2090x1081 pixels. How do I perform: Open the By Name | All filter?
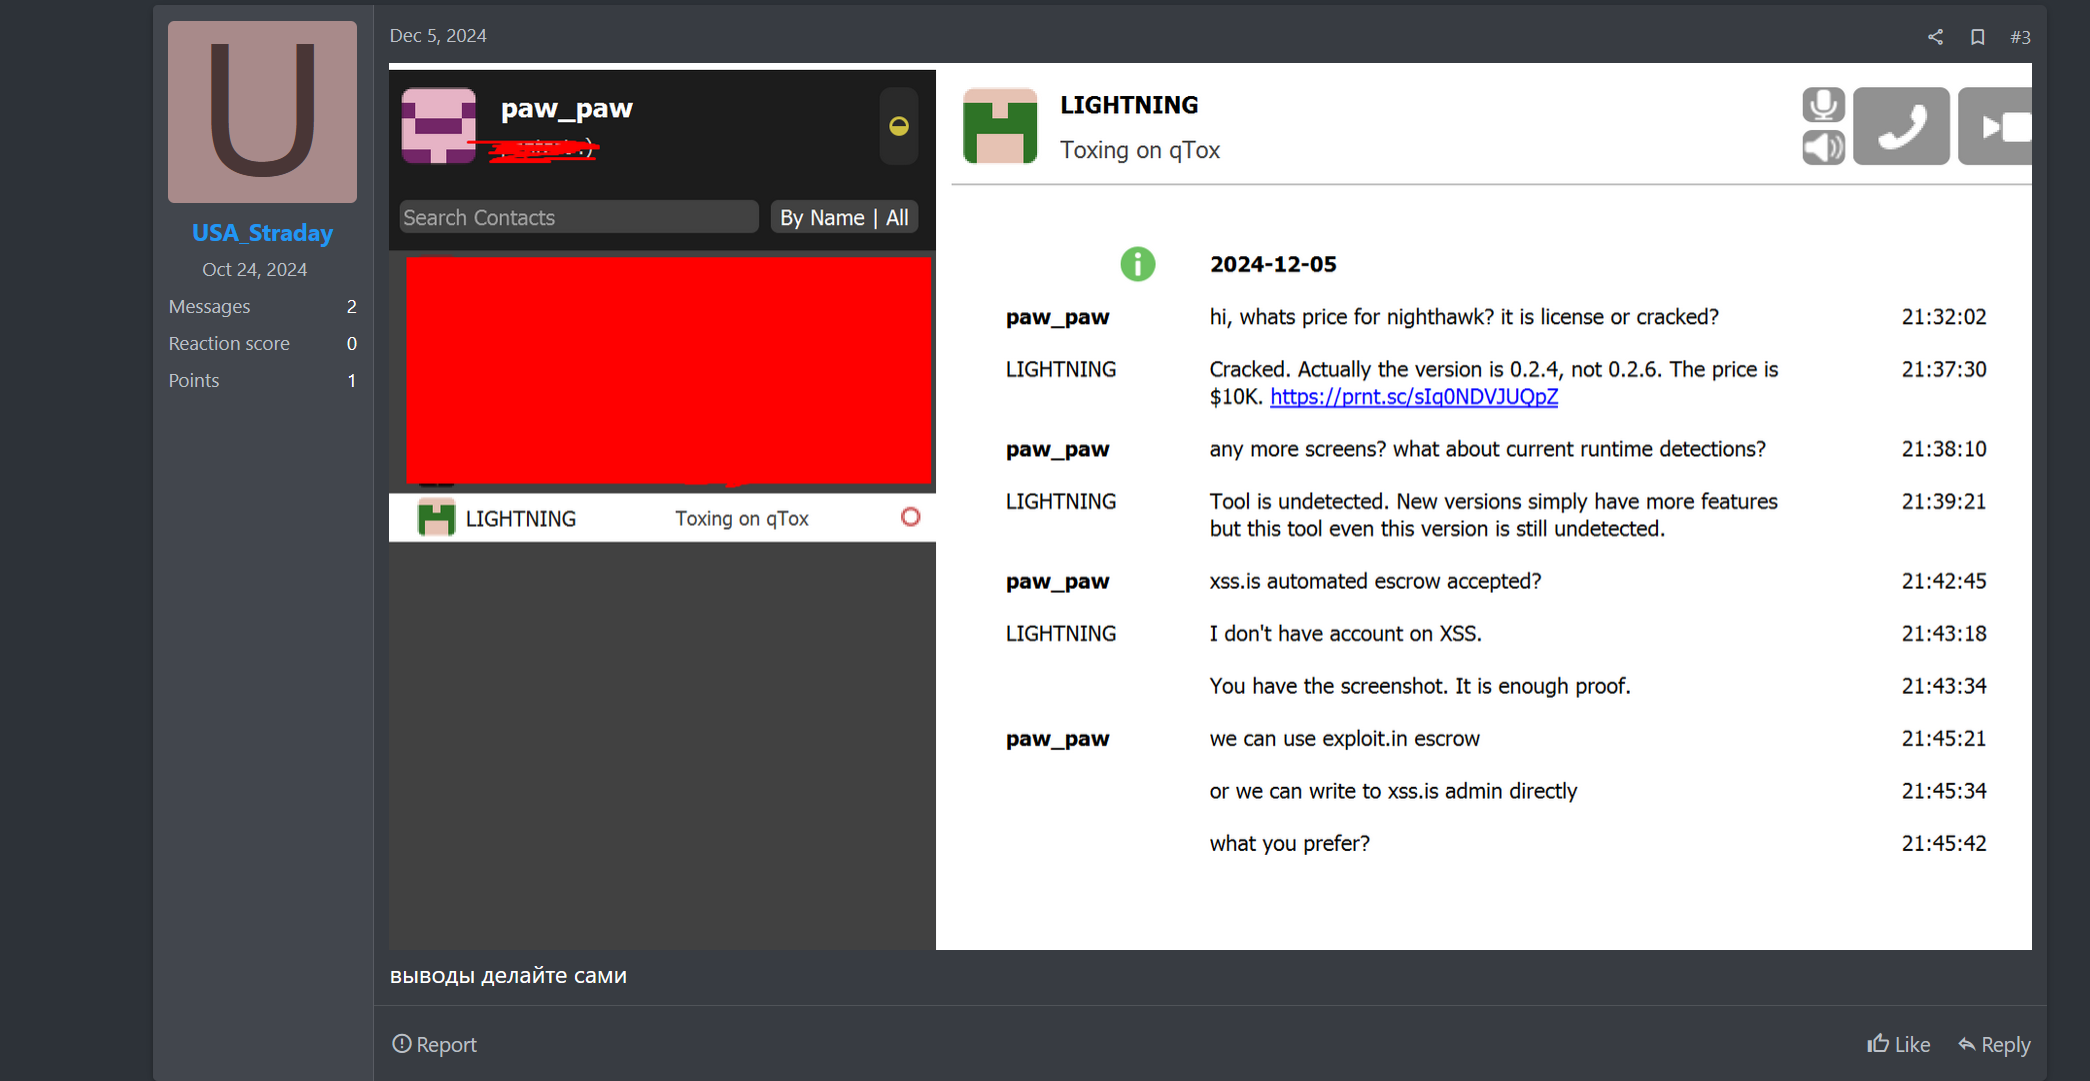point(844,217)
